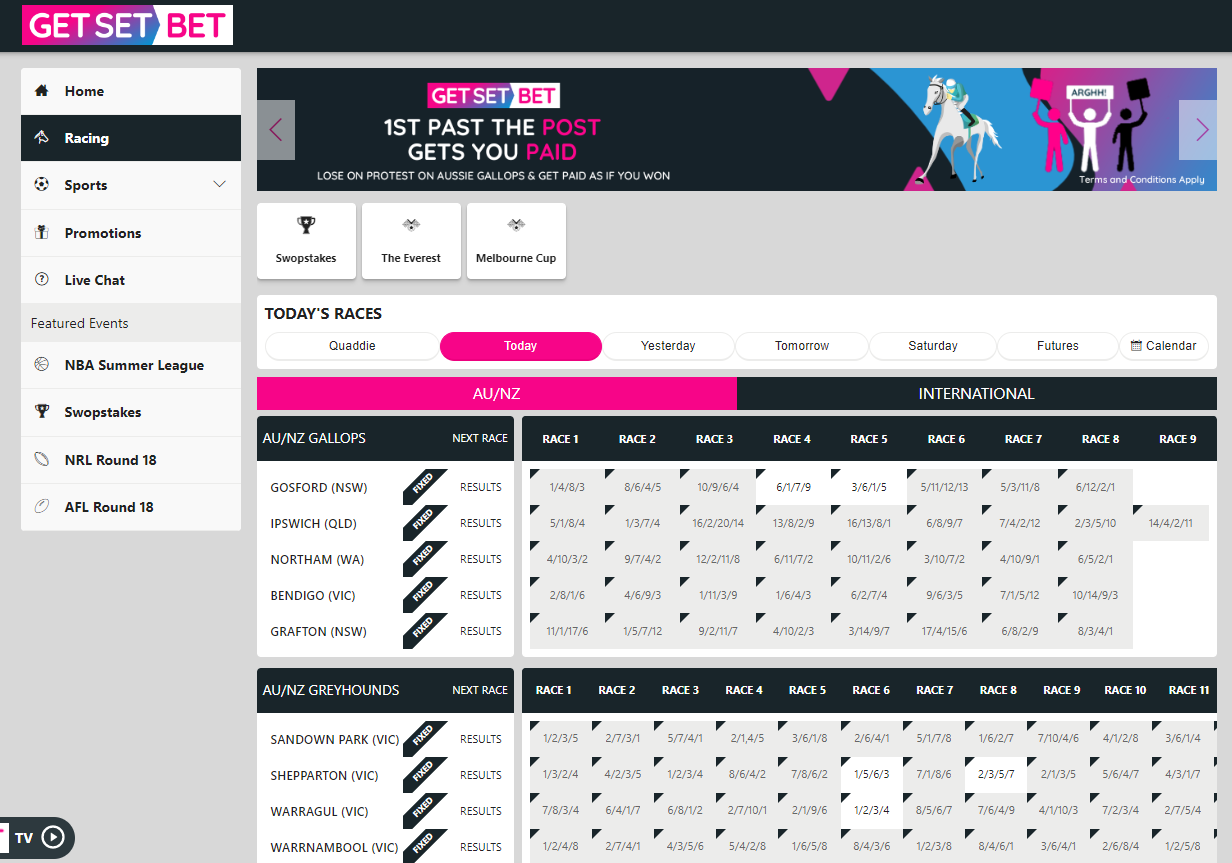This screenshot has width=1232, height=863.
Task: Open Gosford Race 5 result 3/6/1/5
Action: 869,487
